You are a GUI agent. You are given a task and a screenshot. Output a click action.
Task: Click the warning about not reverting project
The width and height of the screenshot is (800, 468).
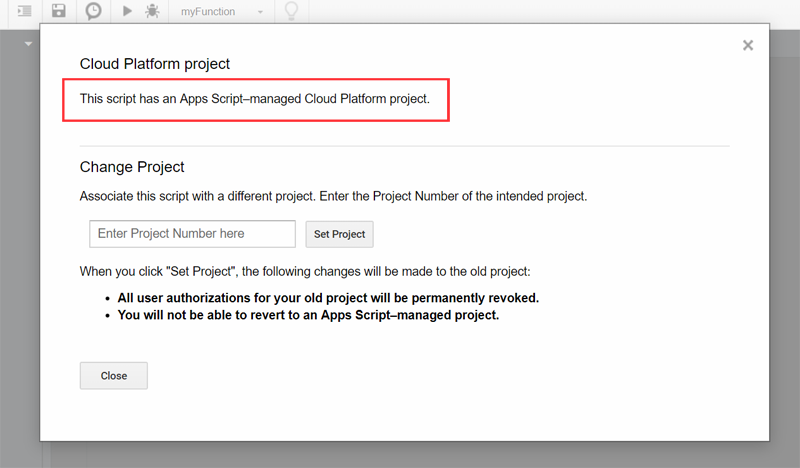pos(308,315)
